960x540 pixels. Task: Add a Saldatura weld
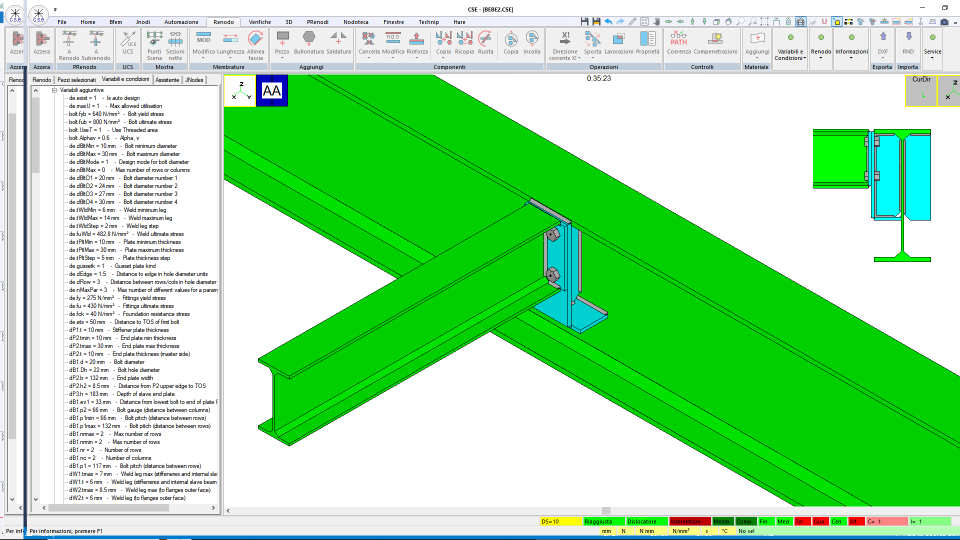[x=339, y=43]
